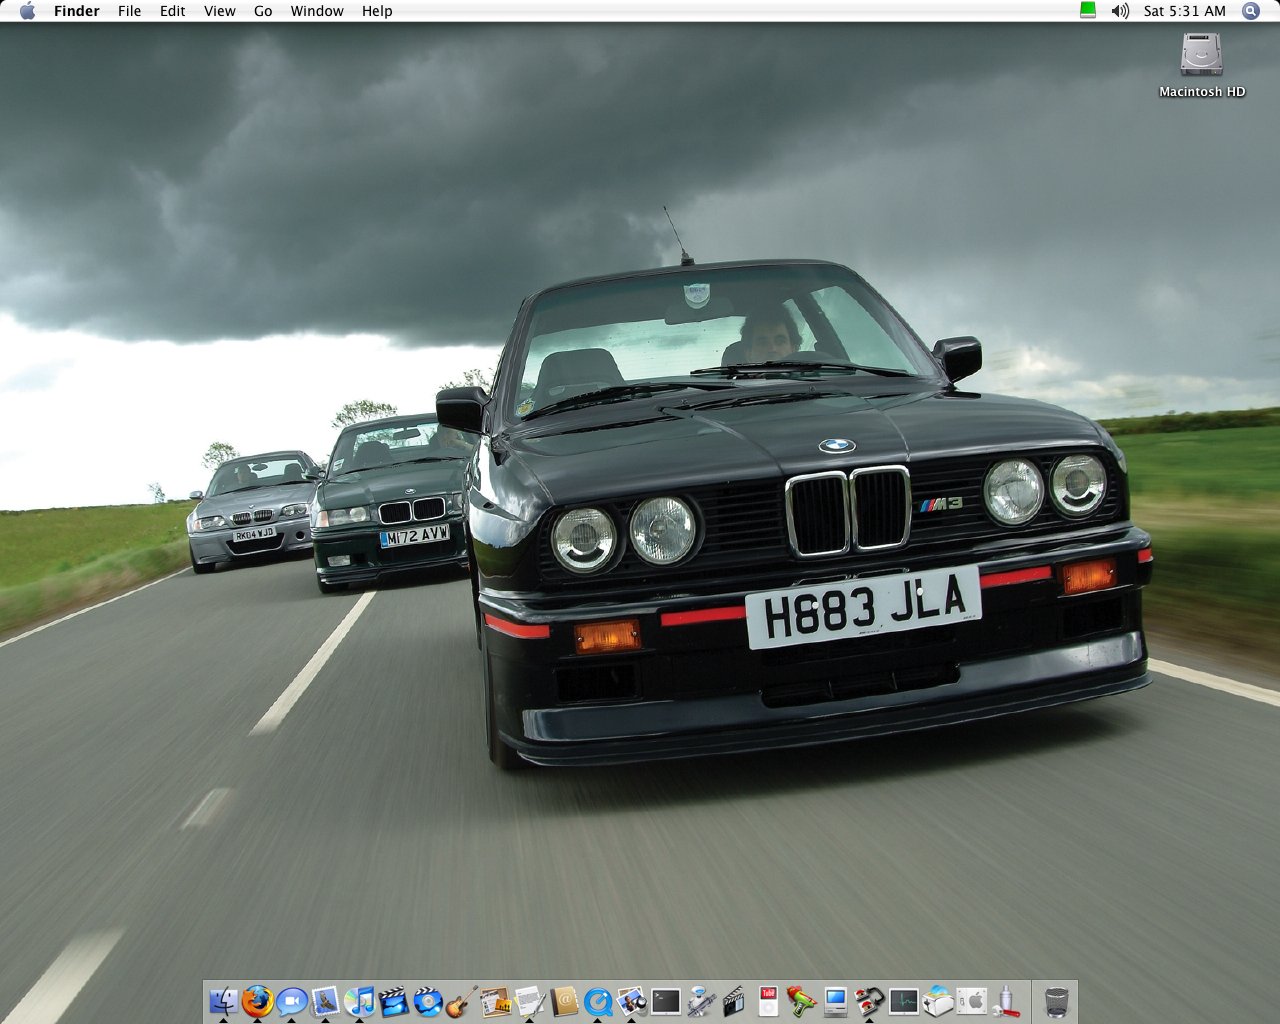The height and width of the screenshot is (1024, 1280).
Task: Launch Address Book from the dock
Action: click(563, 1001)
